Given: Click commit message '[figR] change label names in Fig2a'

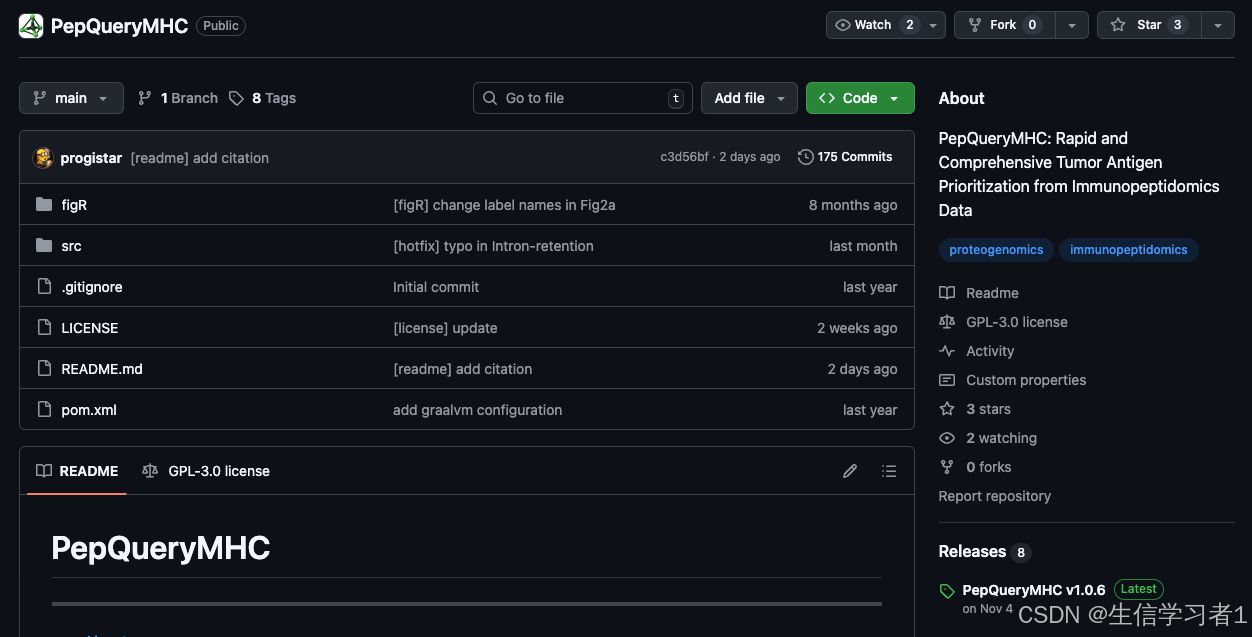Looking at the screenshot, I should coord(504,205).
